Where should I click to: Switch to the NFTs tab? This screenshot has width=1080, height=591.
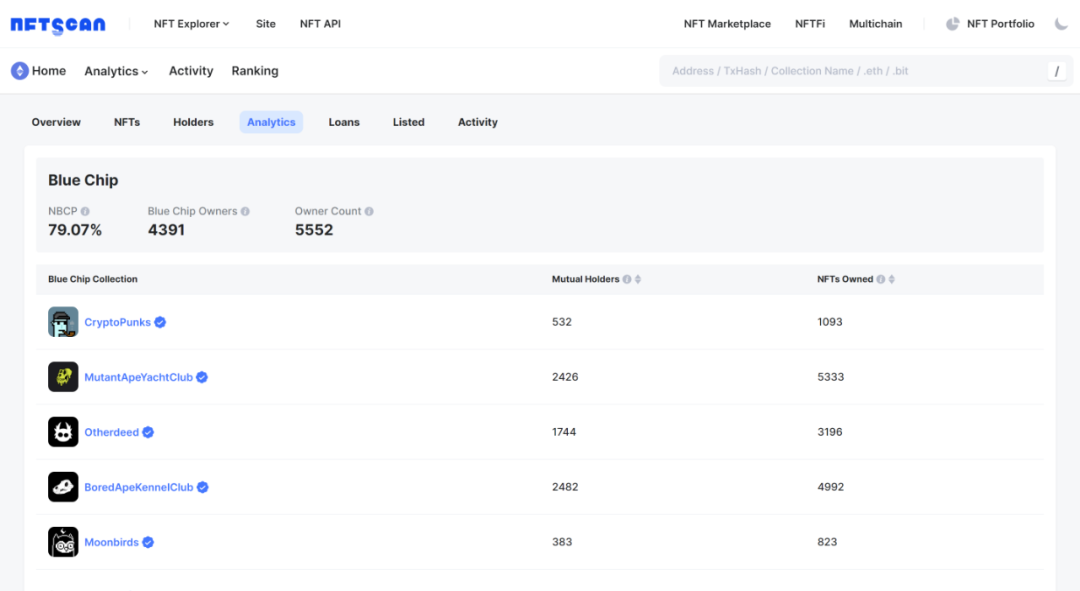click(127, 122)
